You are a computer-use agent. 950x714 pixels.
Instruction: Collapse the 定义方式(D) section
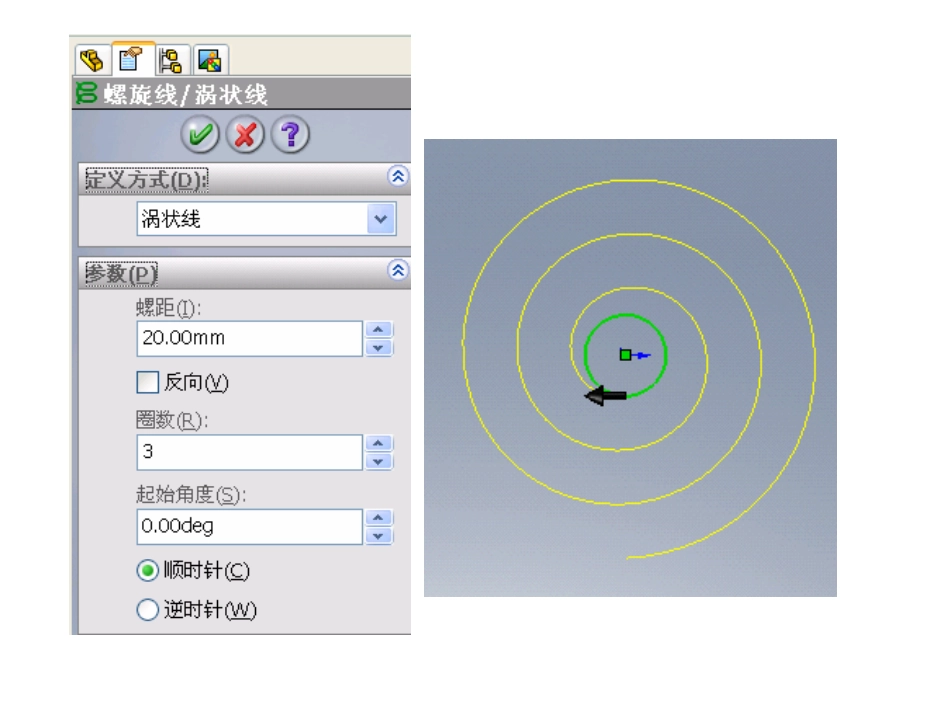397,176
